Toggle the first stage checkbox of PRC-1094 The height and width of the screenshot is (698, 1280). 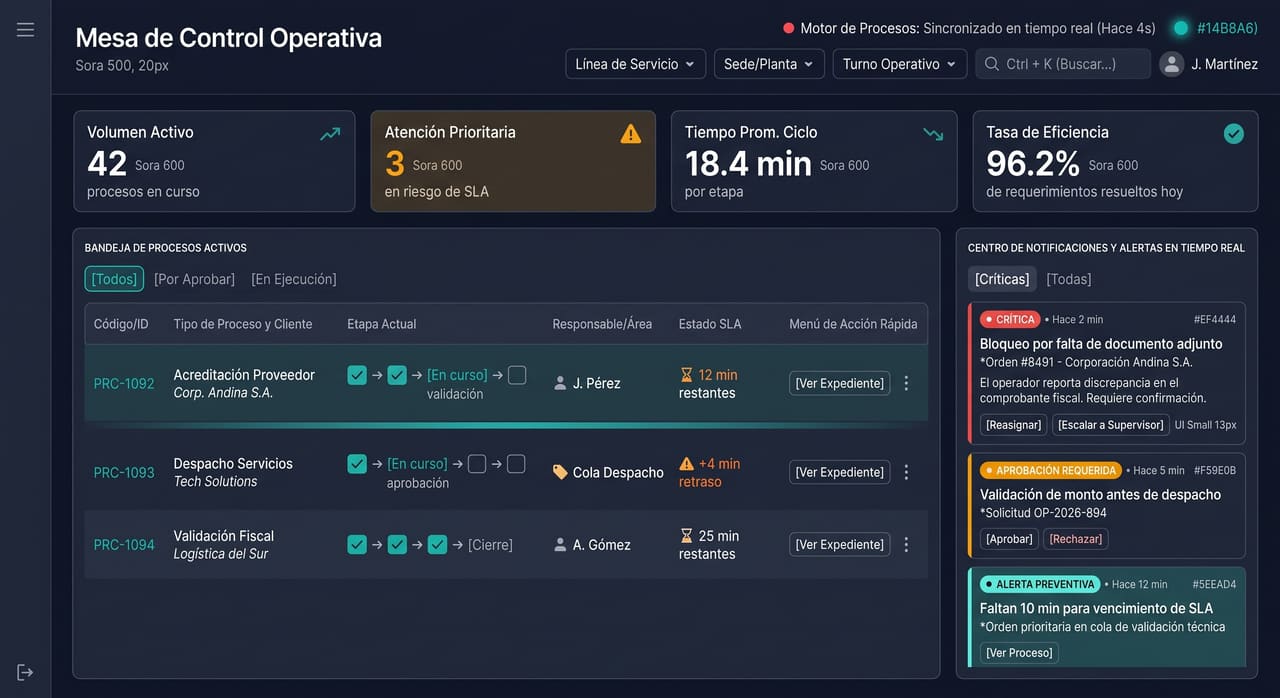[357, 545]
